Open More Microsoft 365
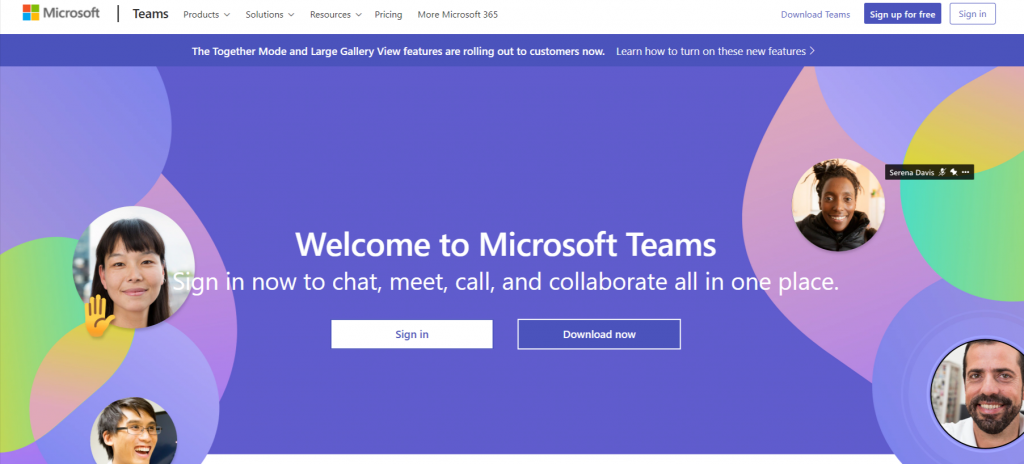 (458, 14)
